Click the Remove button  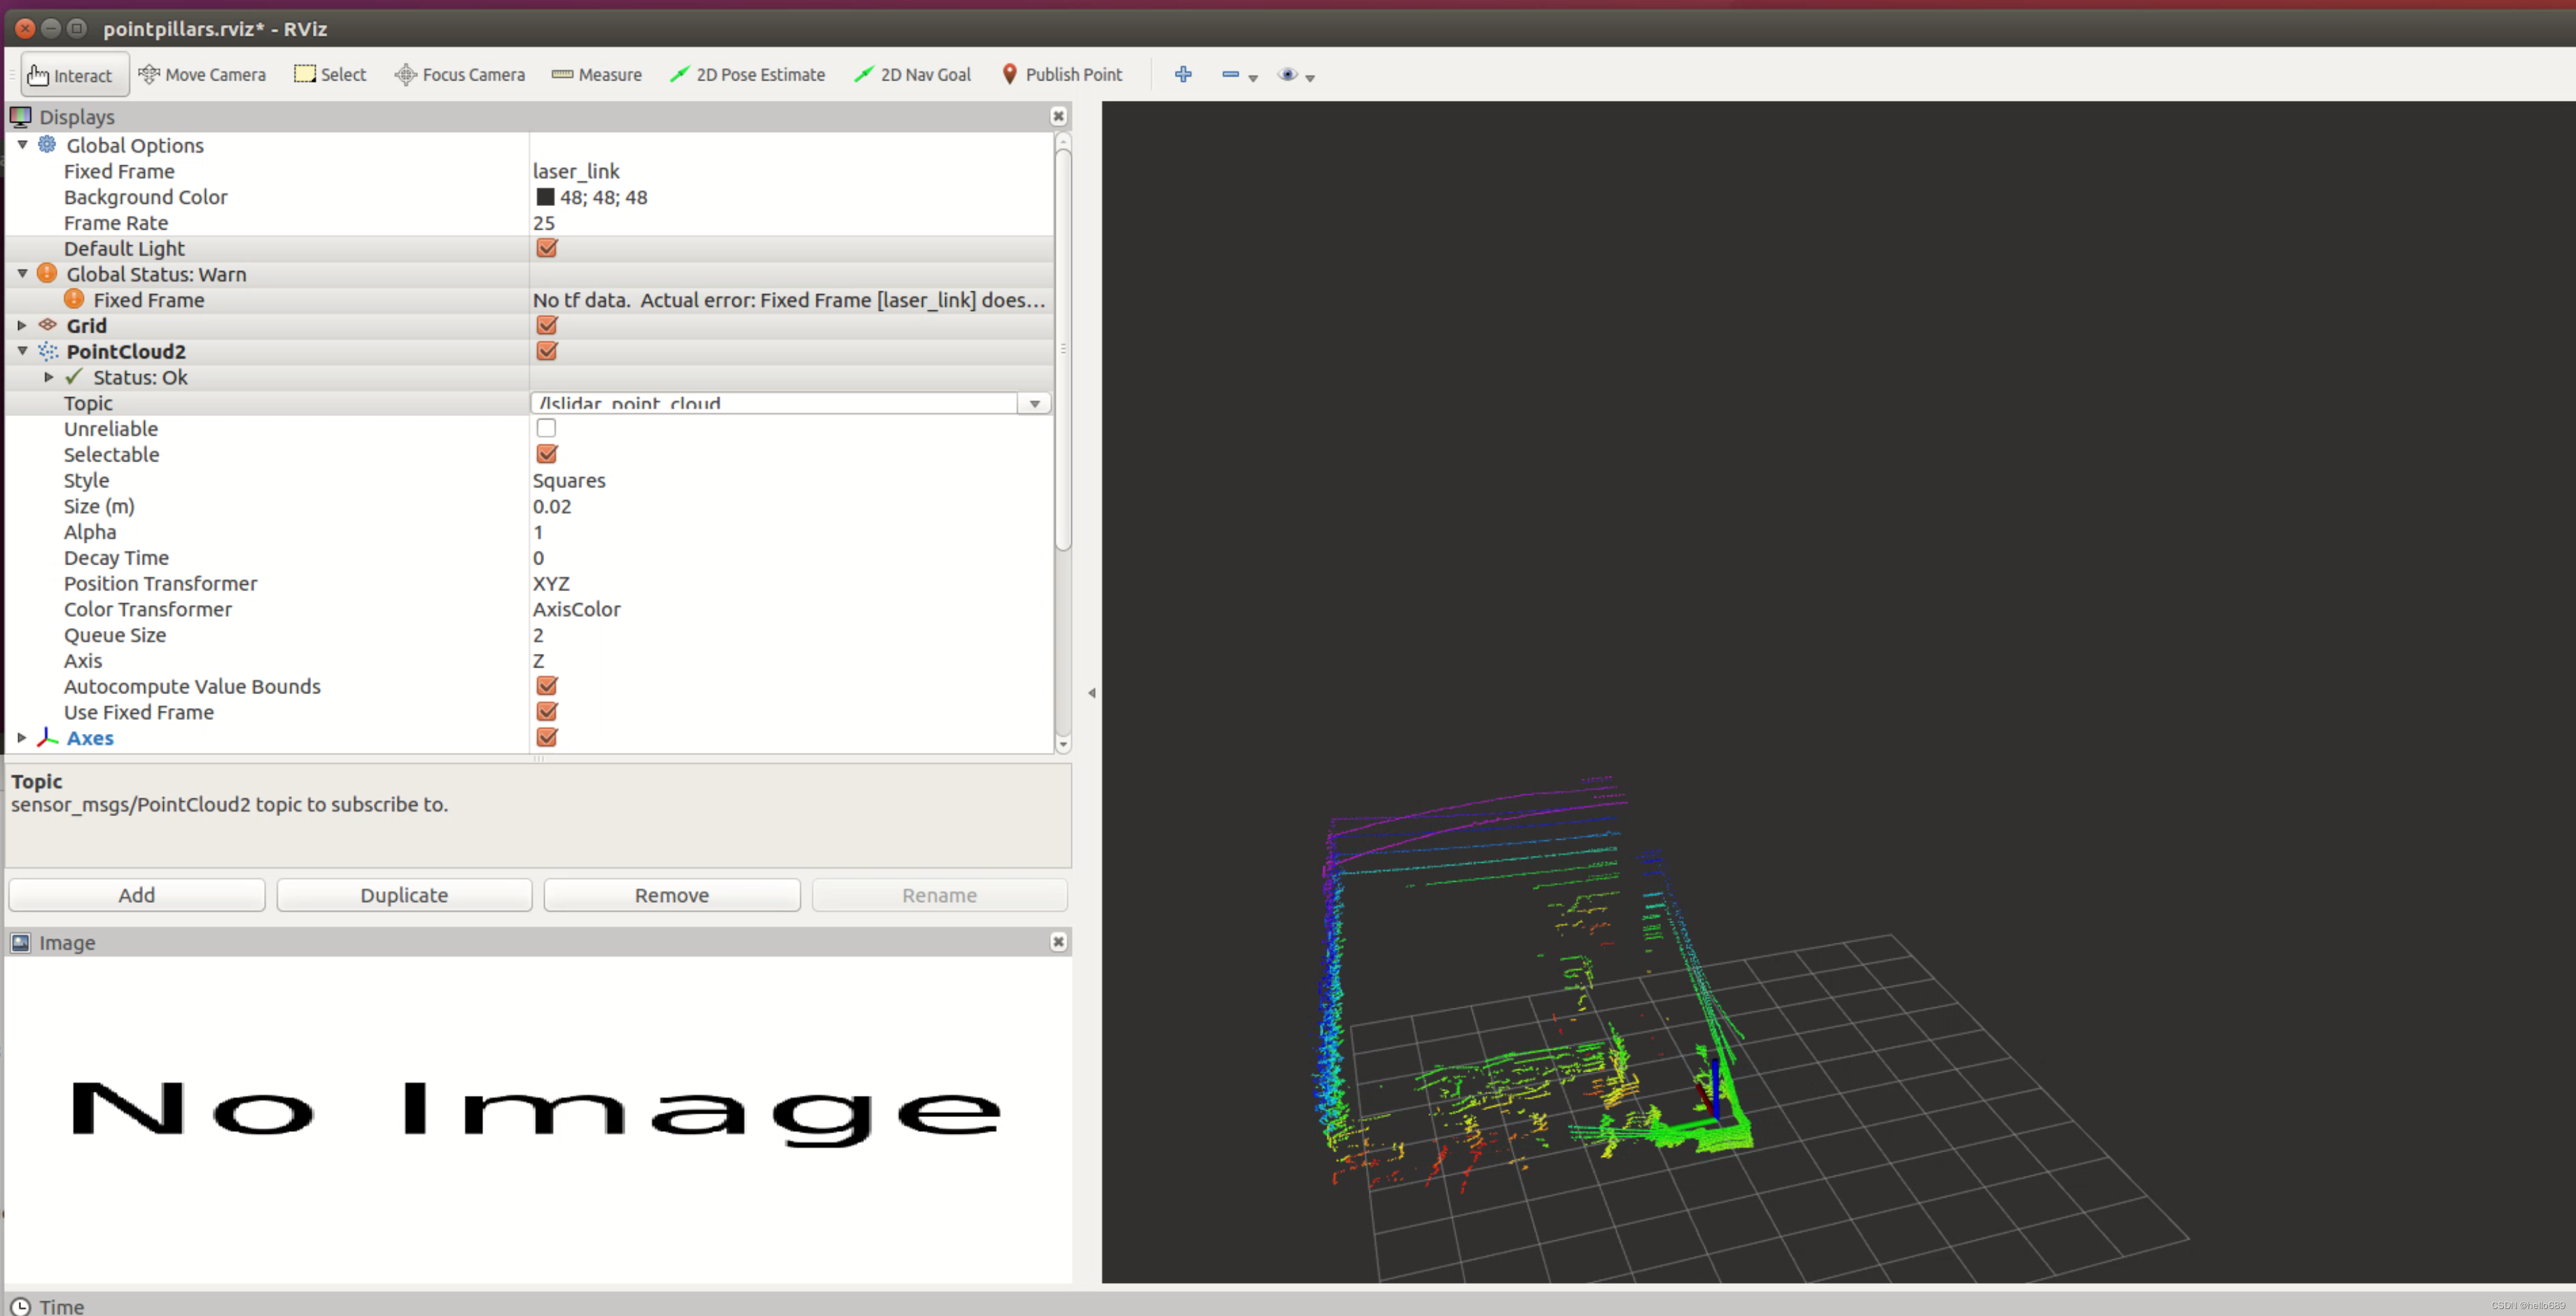(669, 894)
